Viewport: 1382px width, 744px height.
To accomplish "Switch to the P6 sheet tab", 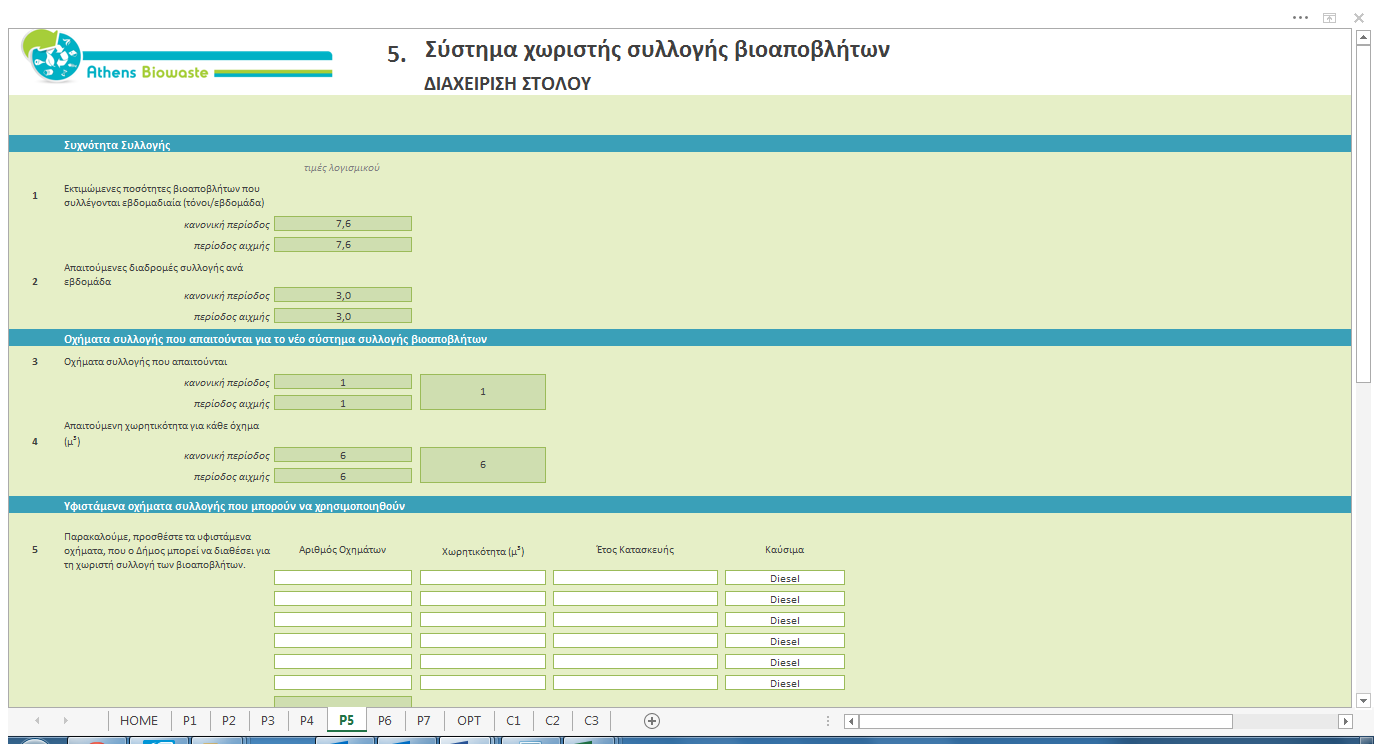I will coord(385,720).
